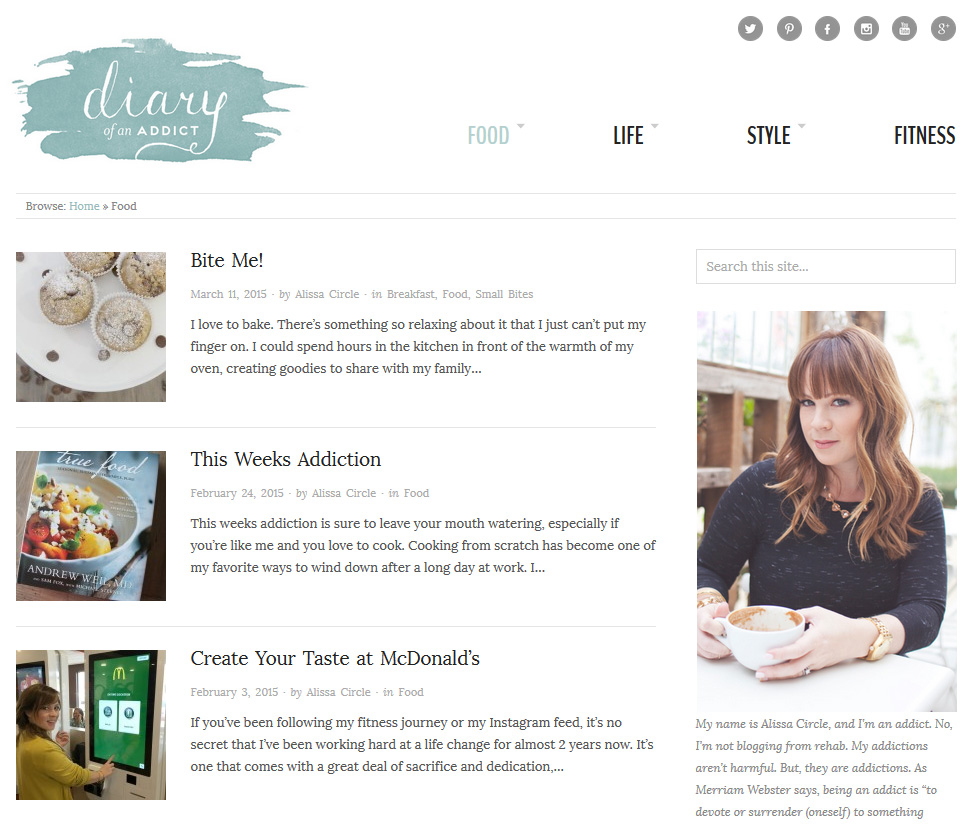Open the FITNESS menu item
The image size is (969, 824).
(x=925, y=135)
